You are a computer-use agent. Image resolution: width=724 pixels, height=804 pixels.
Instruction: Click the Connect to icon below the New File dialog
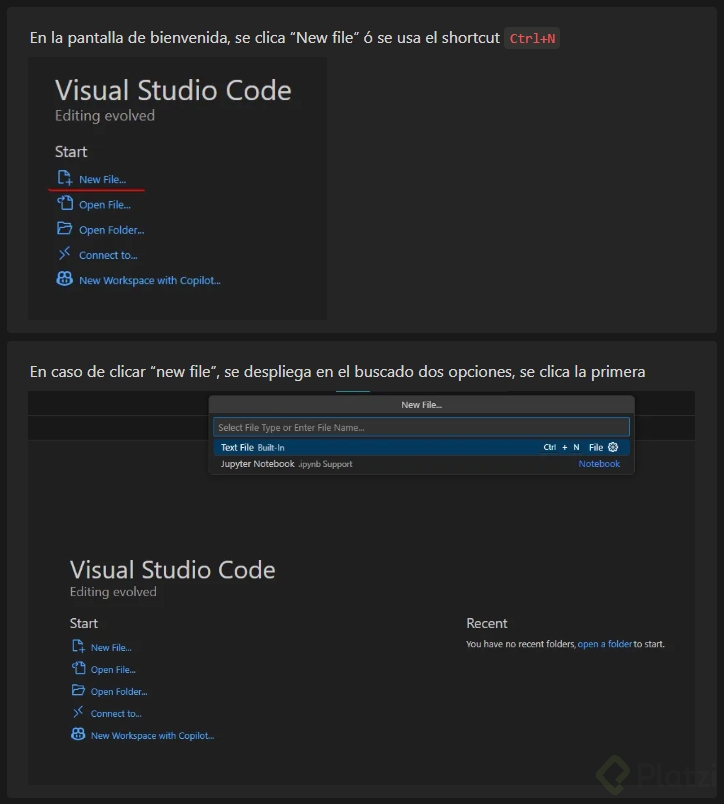(x=78, y=713)
